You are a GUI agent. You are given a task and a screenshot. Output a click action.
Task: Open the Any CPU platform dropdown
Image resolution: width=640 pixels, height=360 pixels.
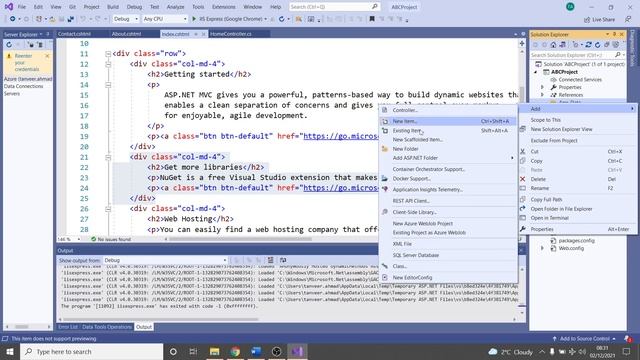coord(165,19)
